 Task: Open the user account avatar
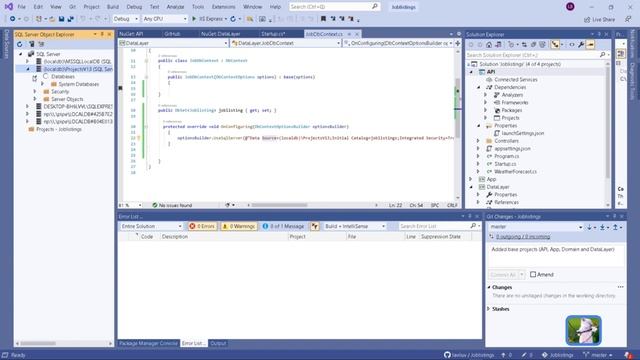[570, 7]
